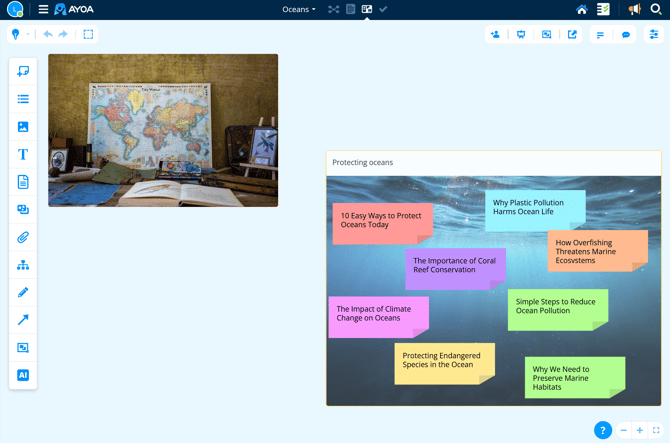The width and height of the screenshot is (670, 443).
Task: Switch to whiteboard view icon
Action: (x=367, y=9)
